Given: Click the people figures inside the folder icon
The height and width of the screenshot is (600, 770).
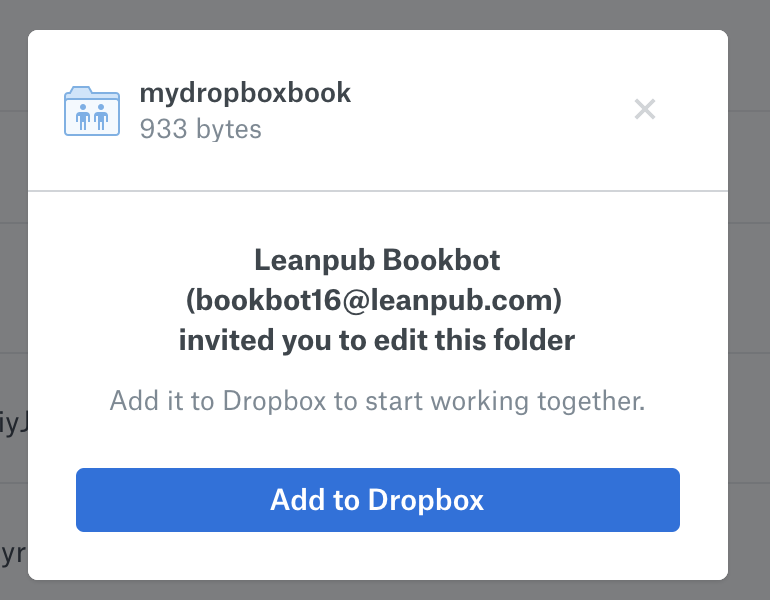Looking at the screenshot, I should (x=92, y=117).
